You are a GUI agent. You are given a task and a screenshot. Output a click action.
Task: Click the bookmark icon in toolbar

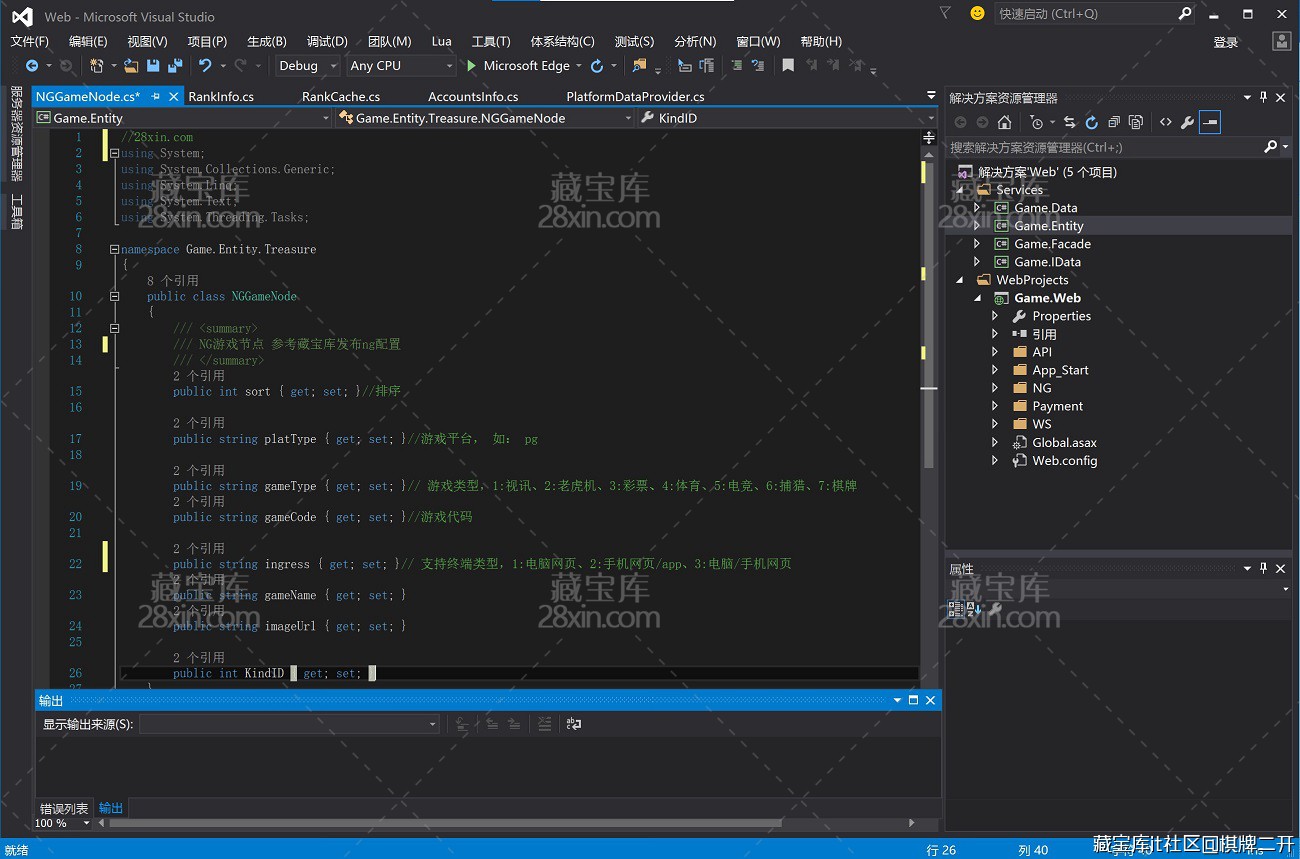(788, 66)
